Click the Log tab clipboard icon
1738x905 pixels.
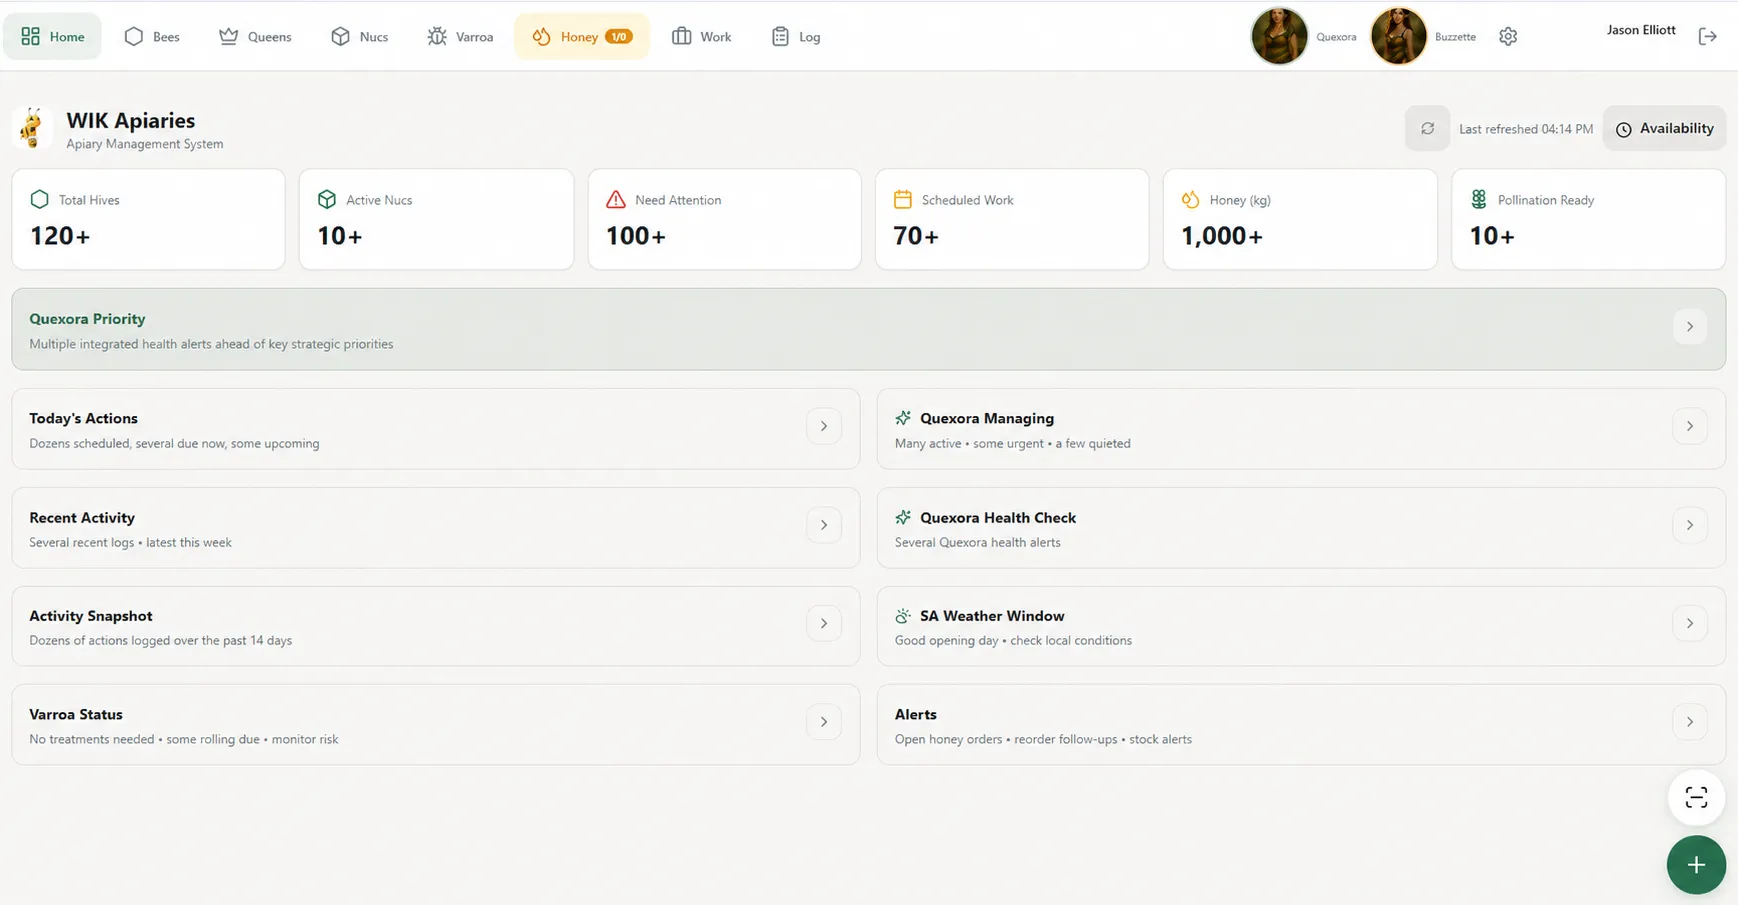[780, 37]
